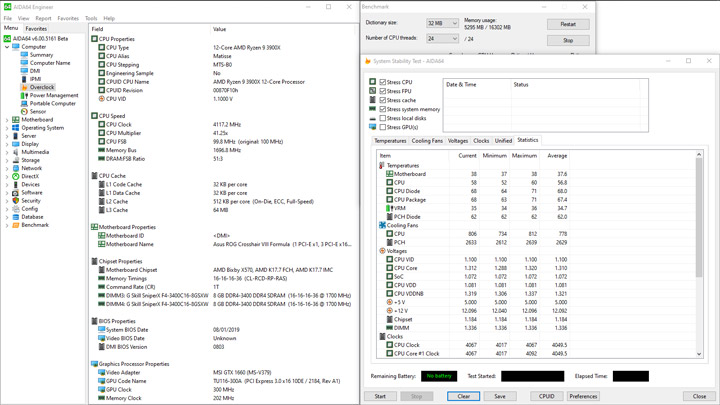Image resolution: width=720 pixels, height=405 pixels.
Task: Expand the Benchmark tree node
Action: pos(7,225)
